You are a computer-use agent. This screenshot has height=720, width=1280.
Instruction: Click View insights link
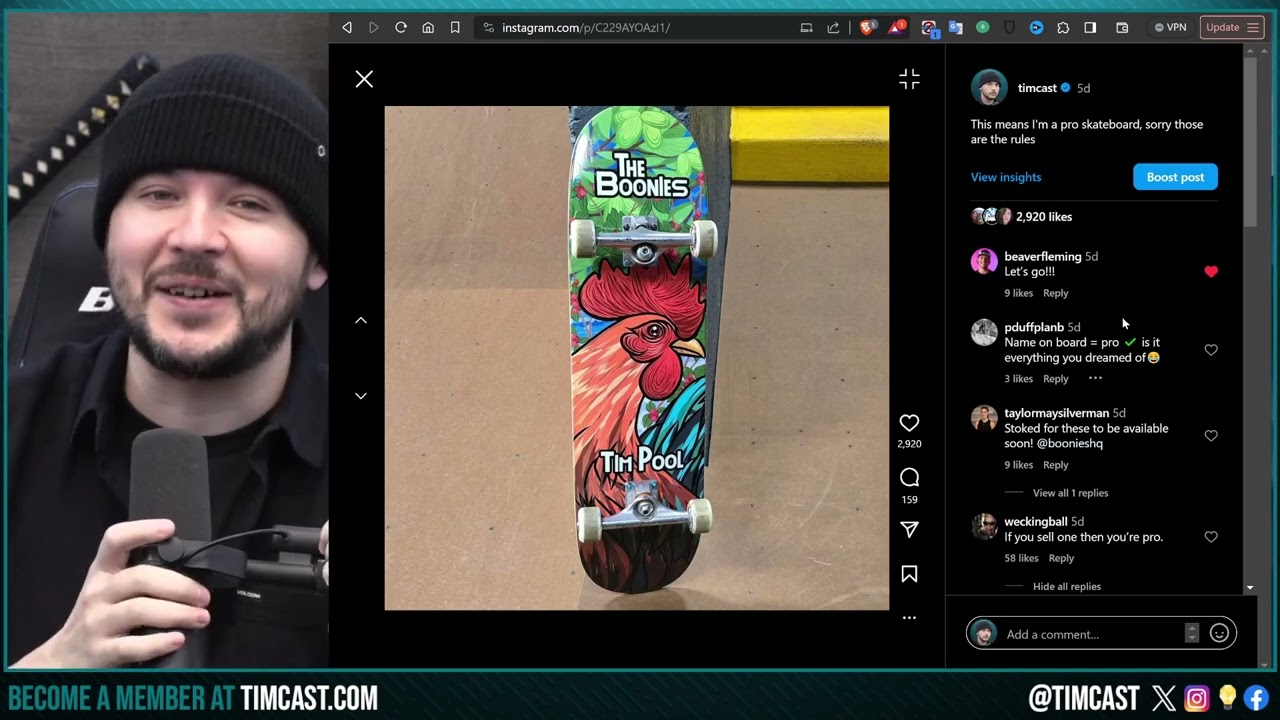pos(1006,177)
